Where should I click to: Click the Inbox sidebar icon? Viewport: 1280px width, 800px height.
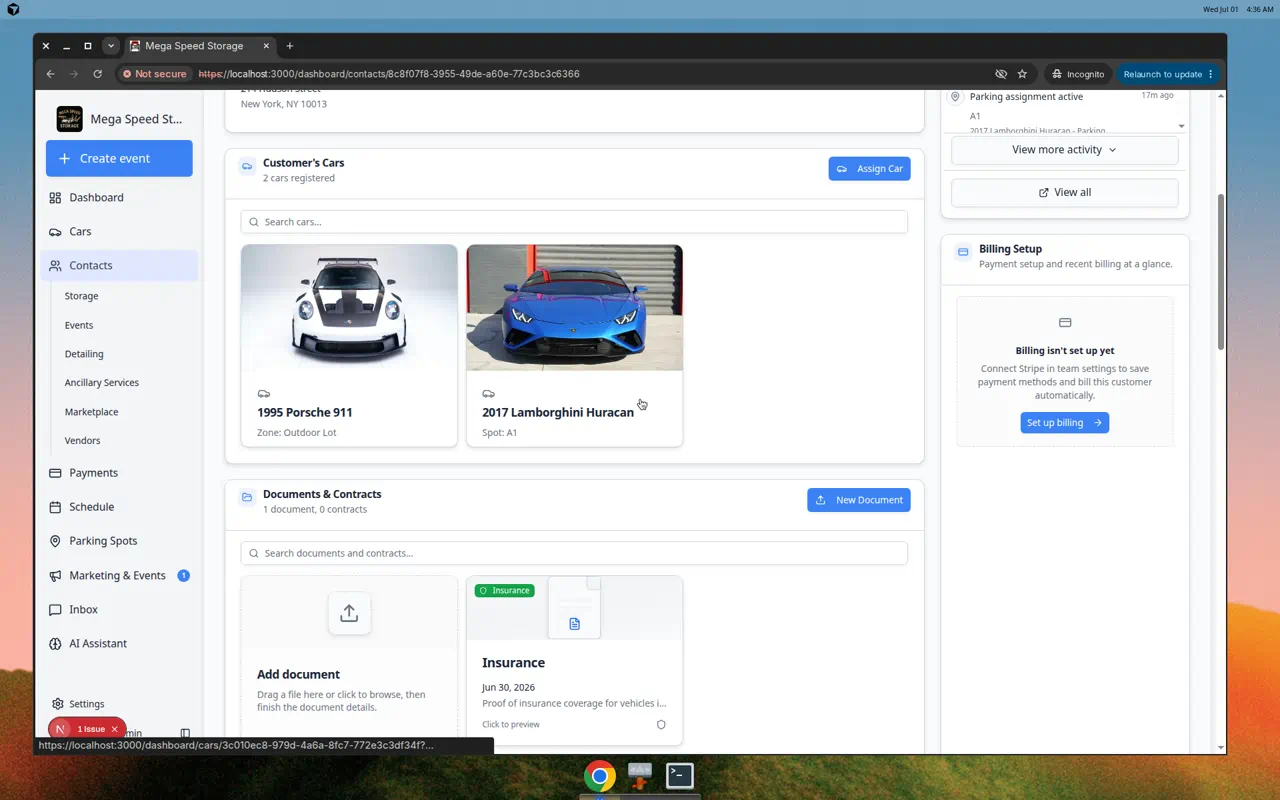click(x=55, y=610)
